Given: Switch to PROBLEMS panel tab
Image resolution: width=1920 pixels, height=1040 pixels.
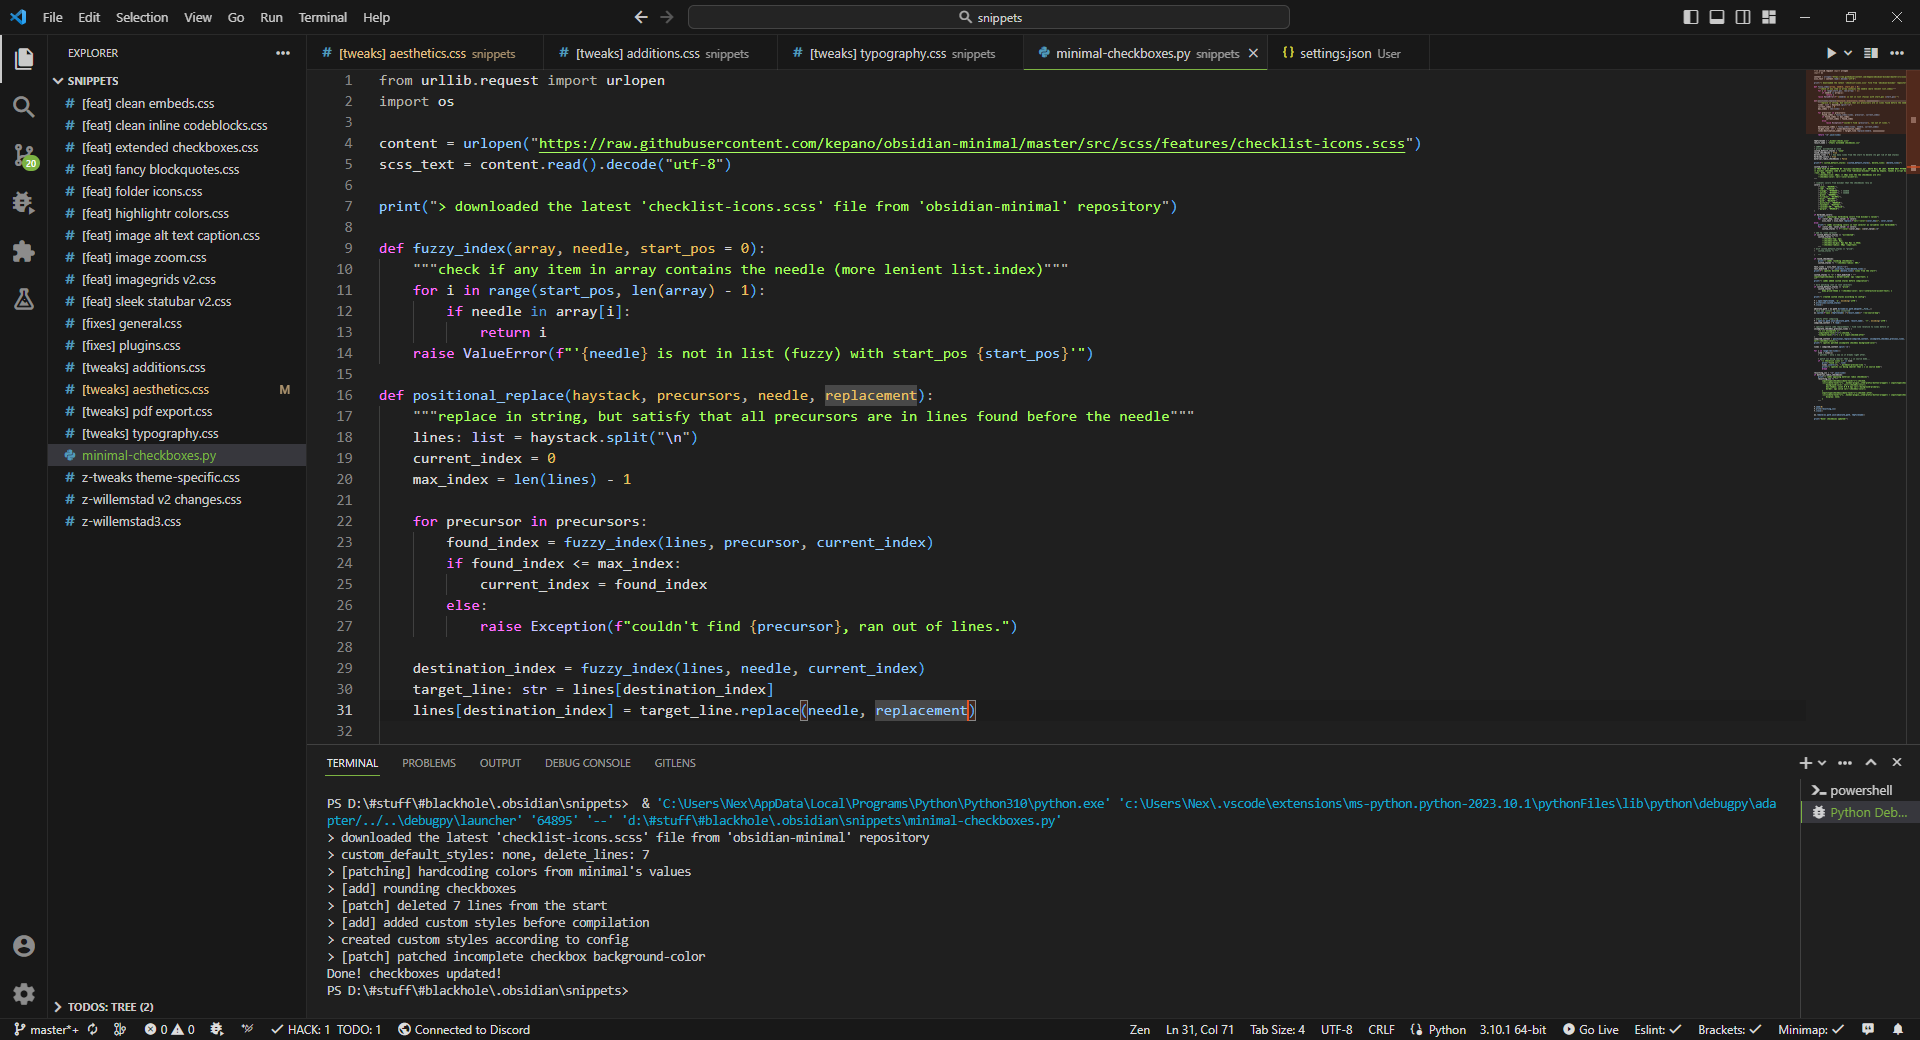Looking at the screenshot, I should tap(429, 763).
